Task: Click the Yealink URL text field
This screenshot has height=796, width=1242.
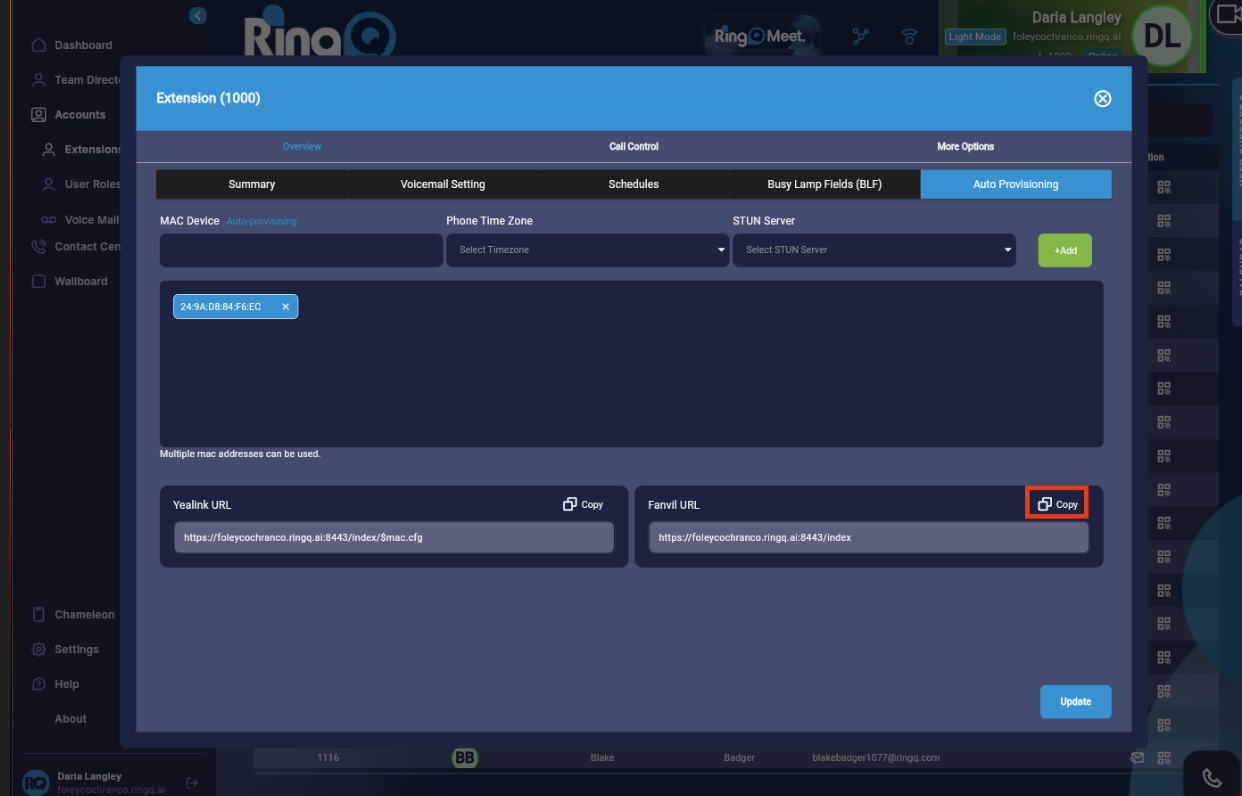Action: pos(394,537)
